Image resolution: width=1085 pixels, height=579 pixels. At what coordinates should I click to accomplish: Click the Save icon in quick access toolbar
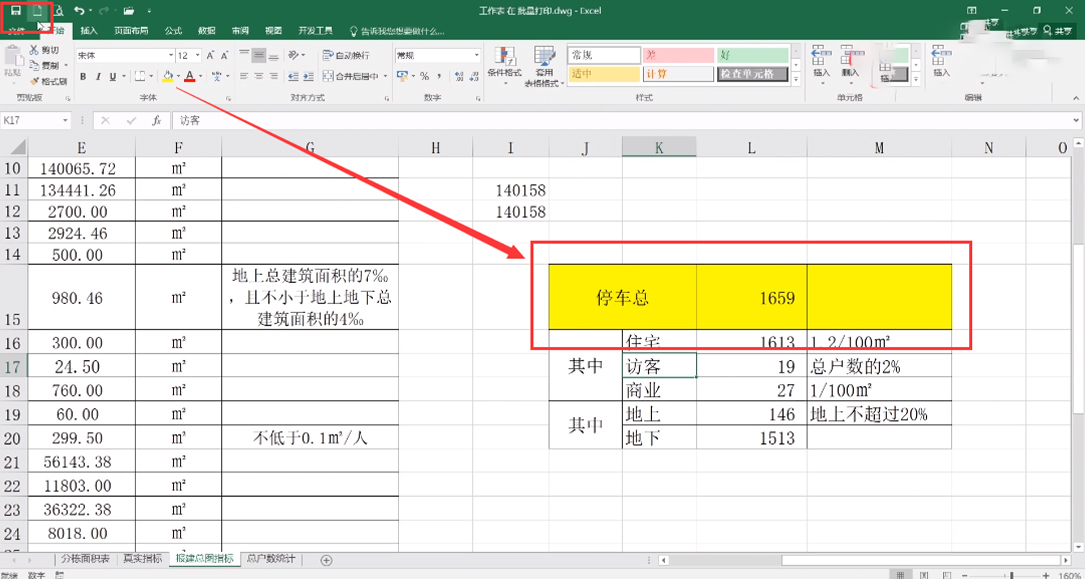point(15,10)
